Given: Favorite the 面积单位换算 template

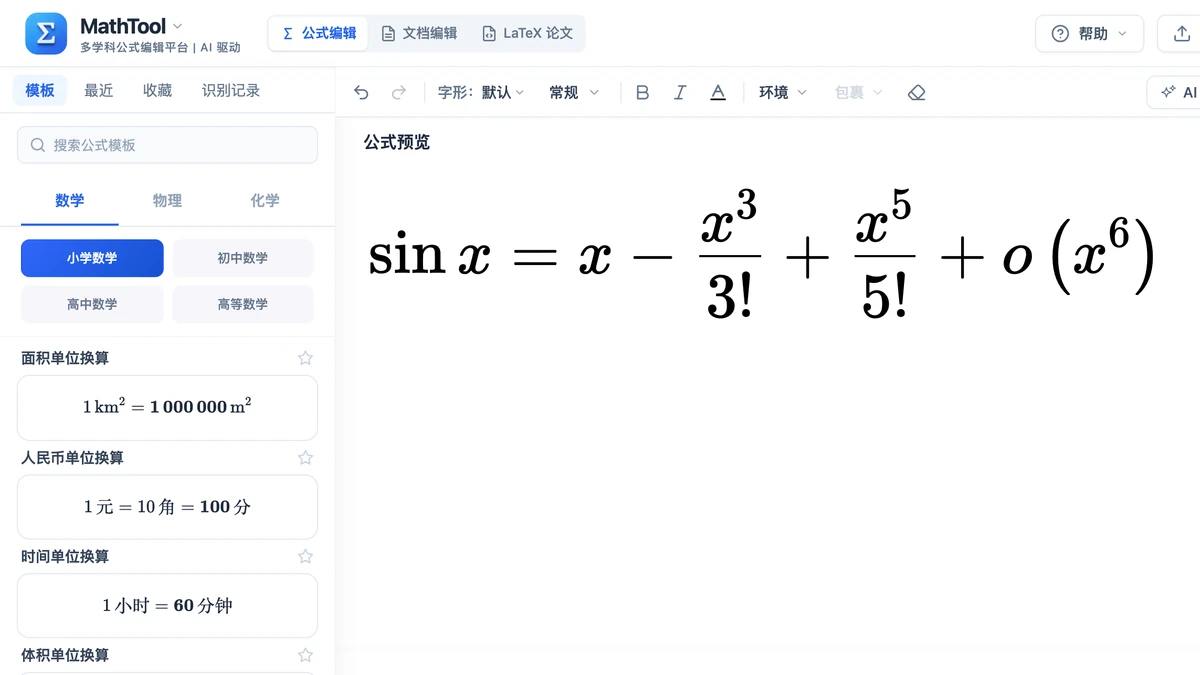Looking at the screenshot, I should pyautogui.click(x=306, y=358).
